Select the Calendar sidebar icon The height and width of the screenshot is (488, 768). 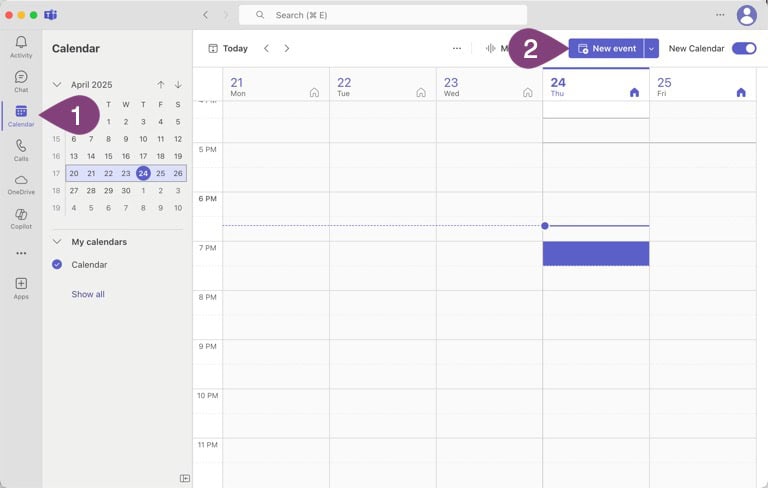[x=21, y=116]
